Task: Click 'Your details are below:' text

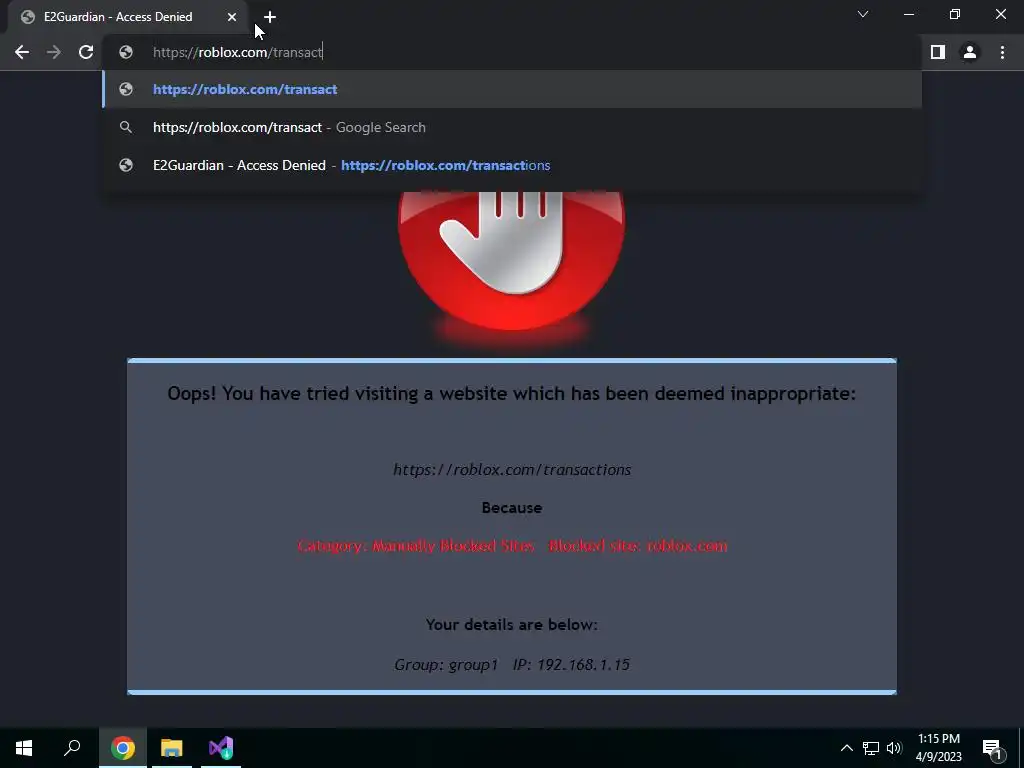Action: pyautogui.click(x=512, y=624)
